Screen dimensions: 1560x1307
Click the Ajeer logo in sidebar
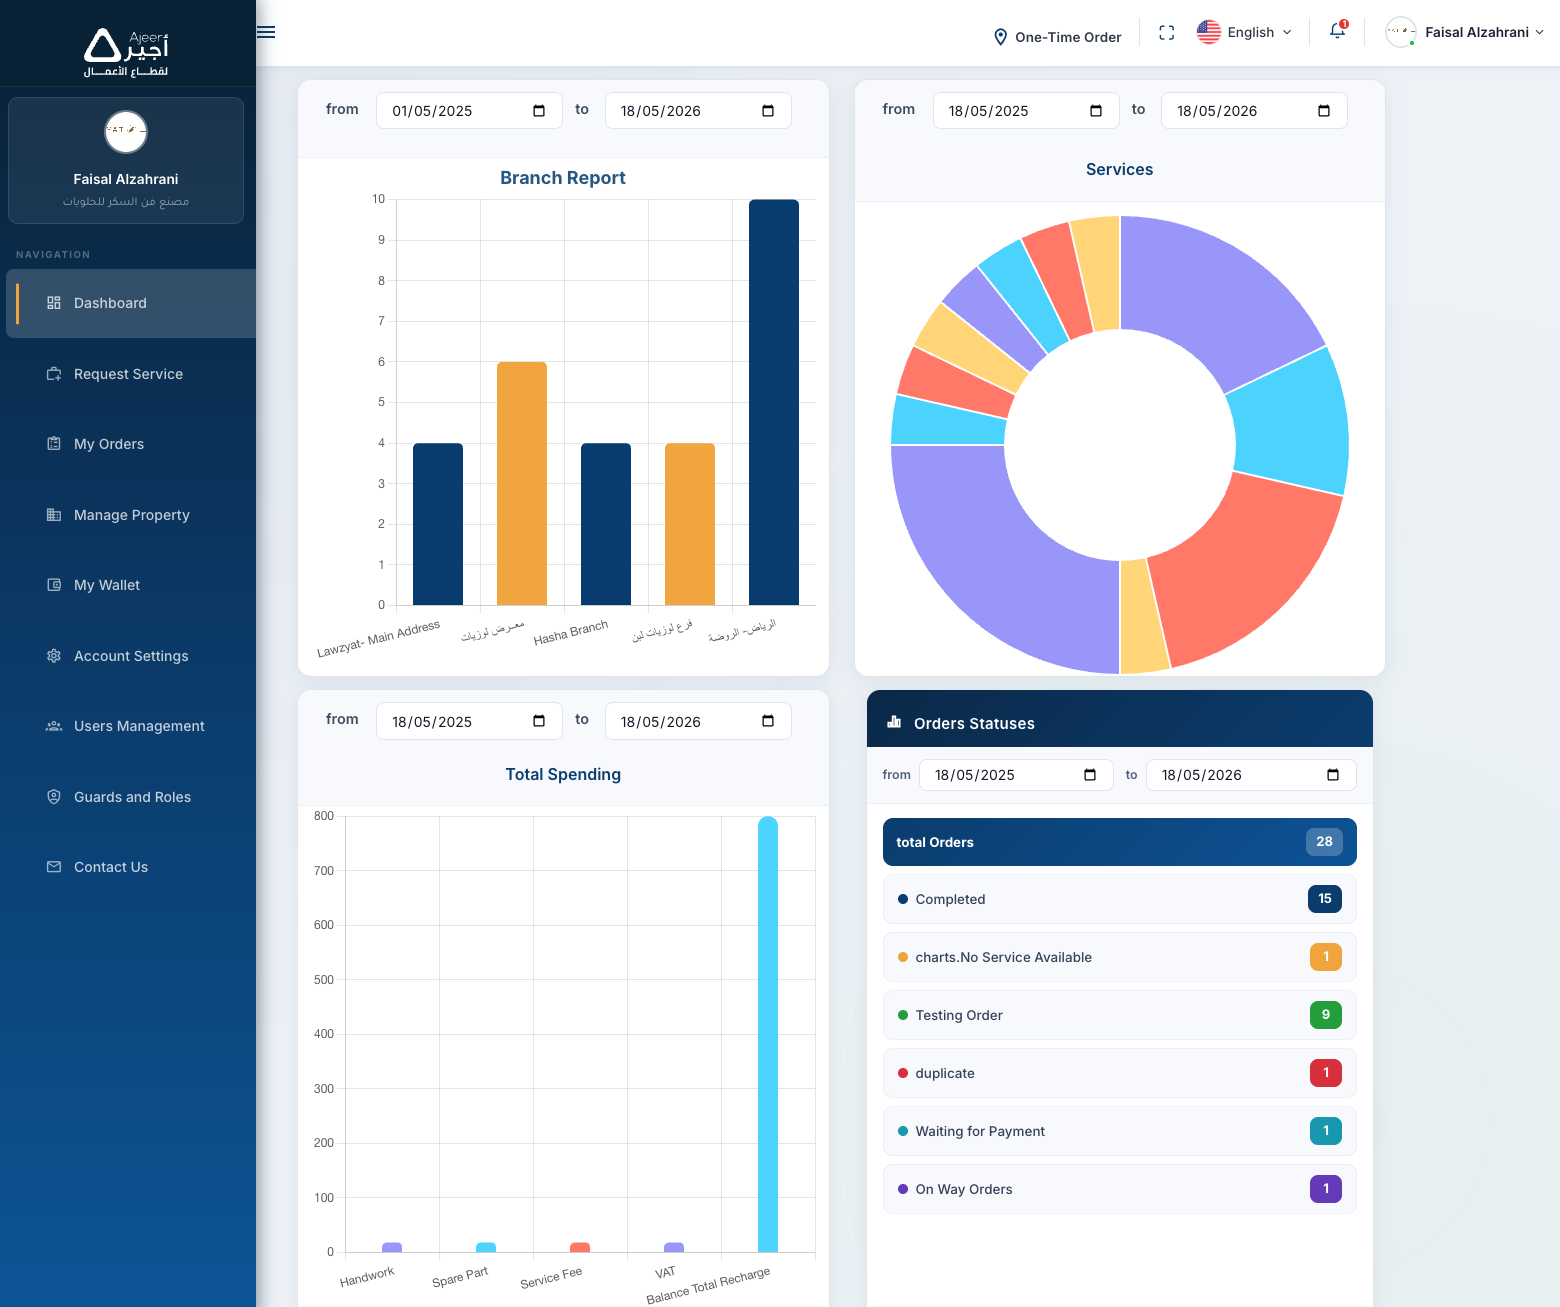pyautogui.click(x=126, y=53)
